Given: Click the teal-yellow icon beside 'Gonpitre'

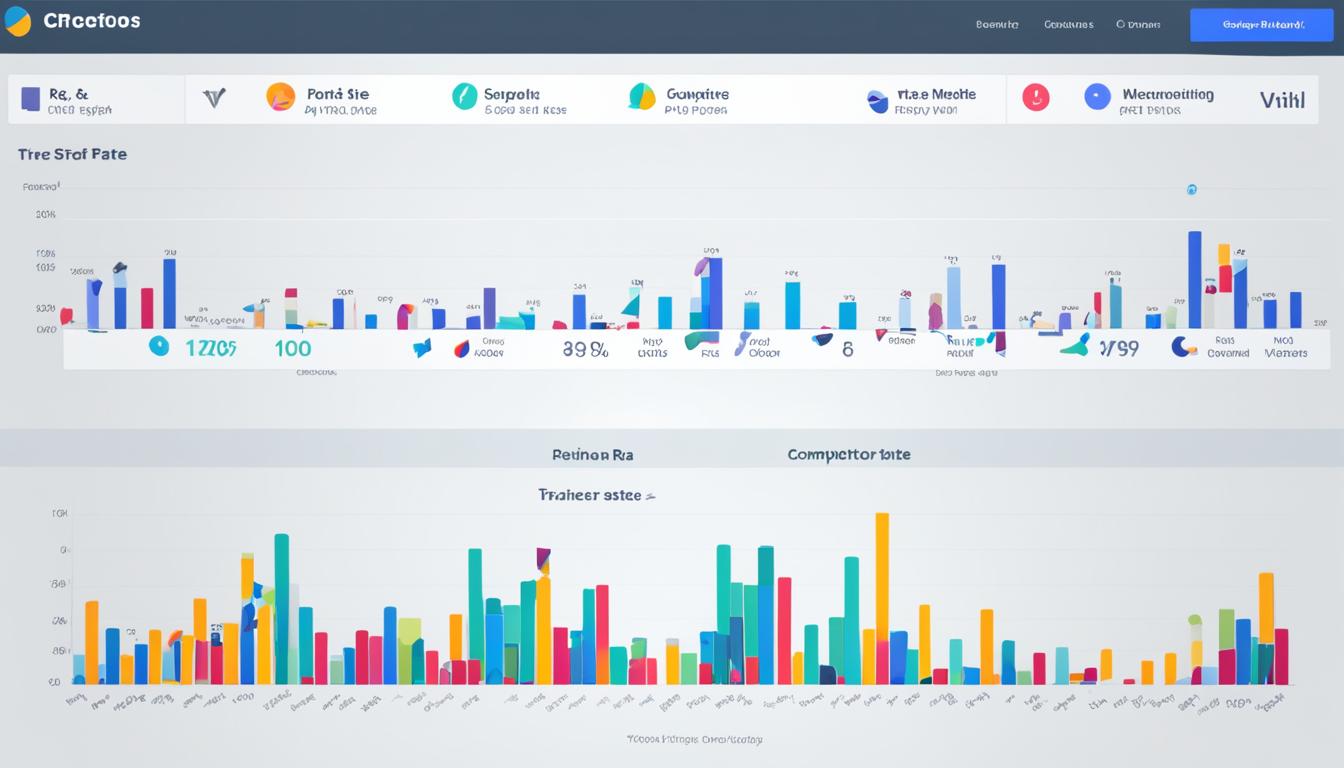Looking at the screenshot, I should click(642, 97).
